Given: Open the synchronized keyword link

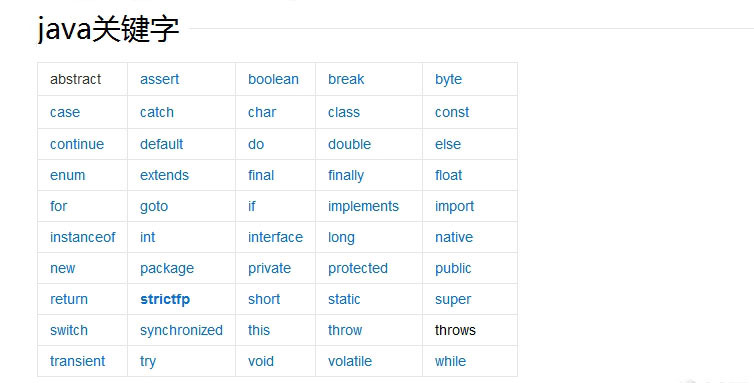Looking at the screenshot, I should (181, 330).
